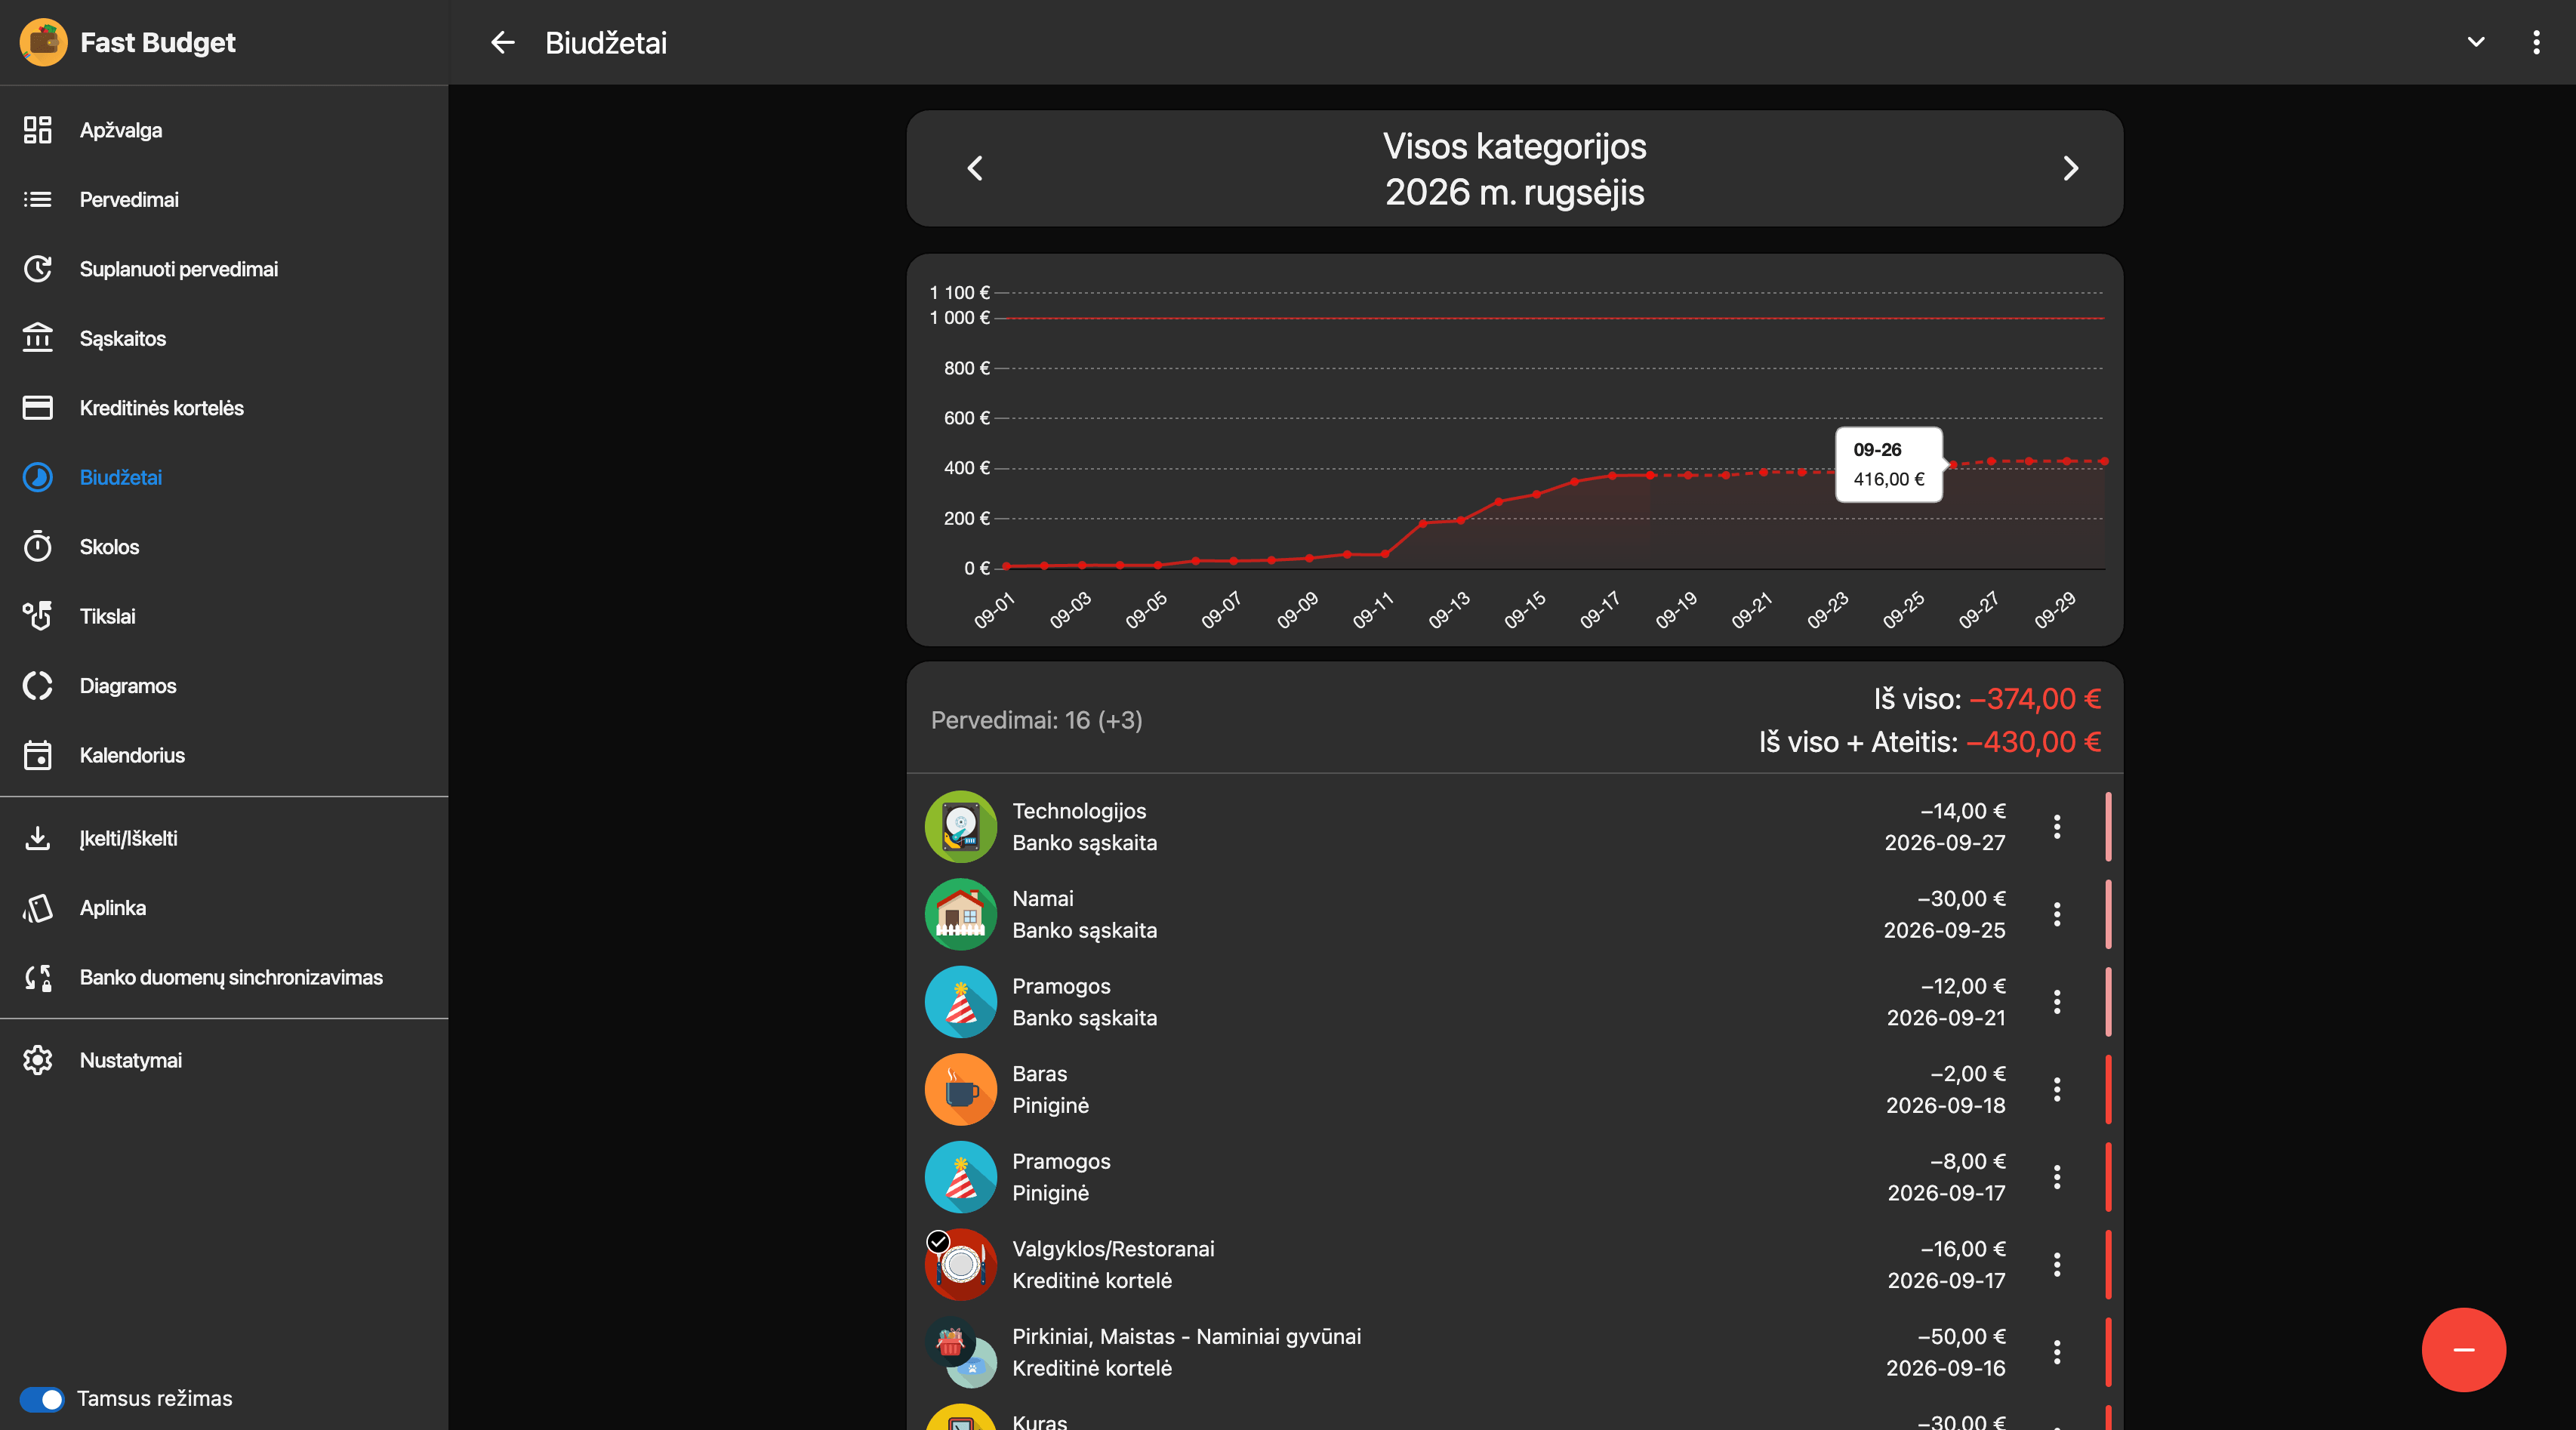Click the Fast Budget wallet logo
2576x1430 pixels.
click(x=43, y=42)
